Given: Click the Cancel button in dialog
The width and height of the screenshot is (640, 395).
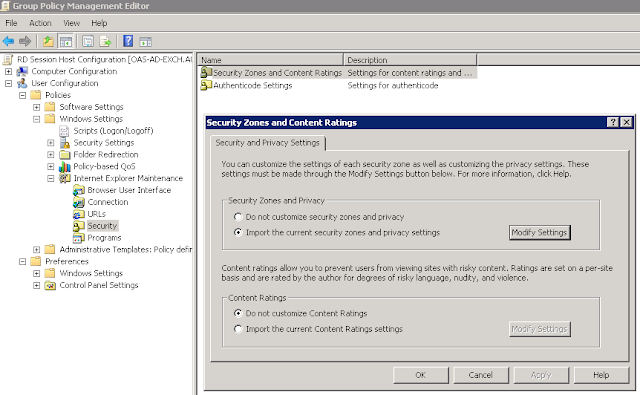Looking at the screenshot, I should (480, 375).
